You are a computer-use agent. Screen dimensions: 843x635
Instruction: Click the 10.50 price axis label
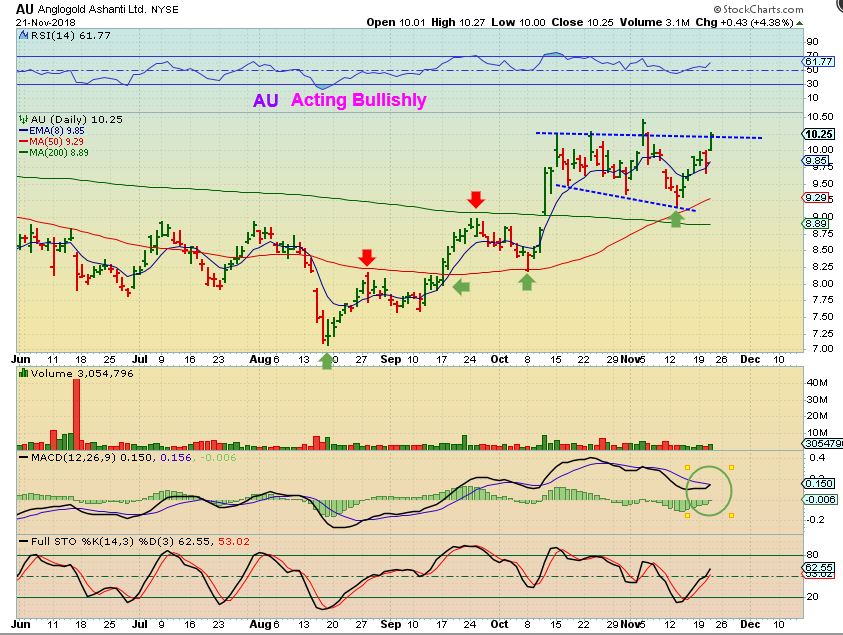820,117
